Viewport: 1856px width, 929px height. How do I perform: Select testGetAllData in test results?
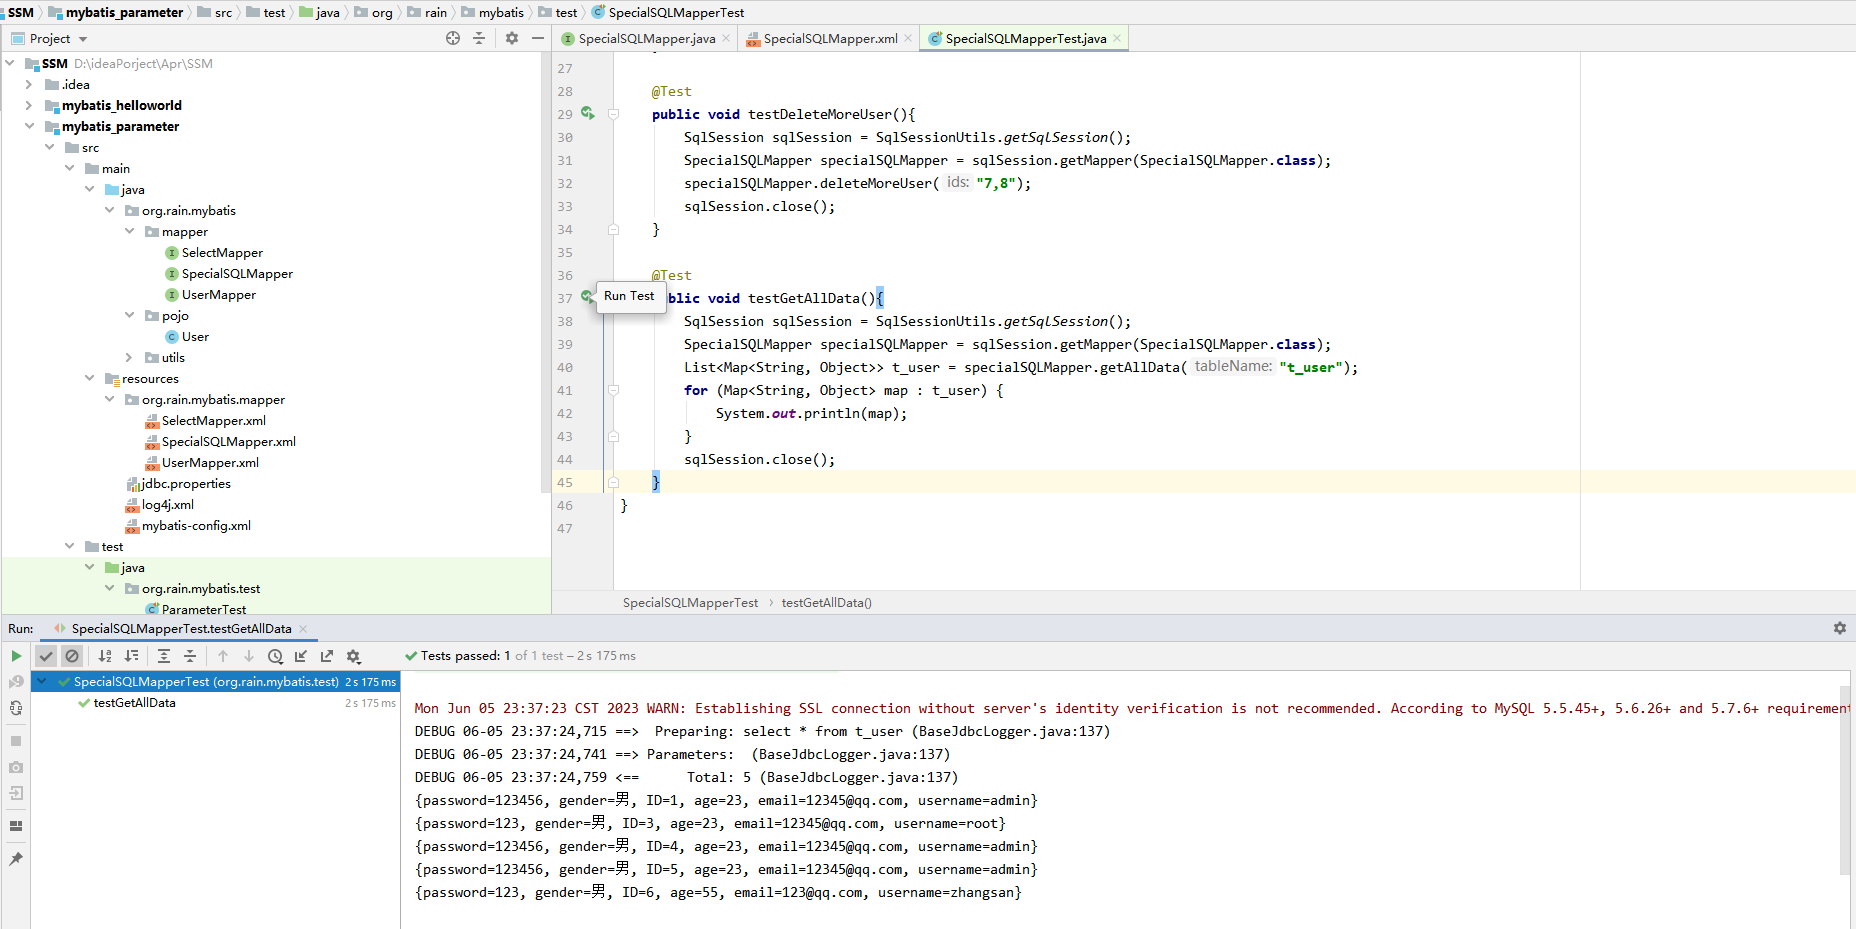coord(134,703)
